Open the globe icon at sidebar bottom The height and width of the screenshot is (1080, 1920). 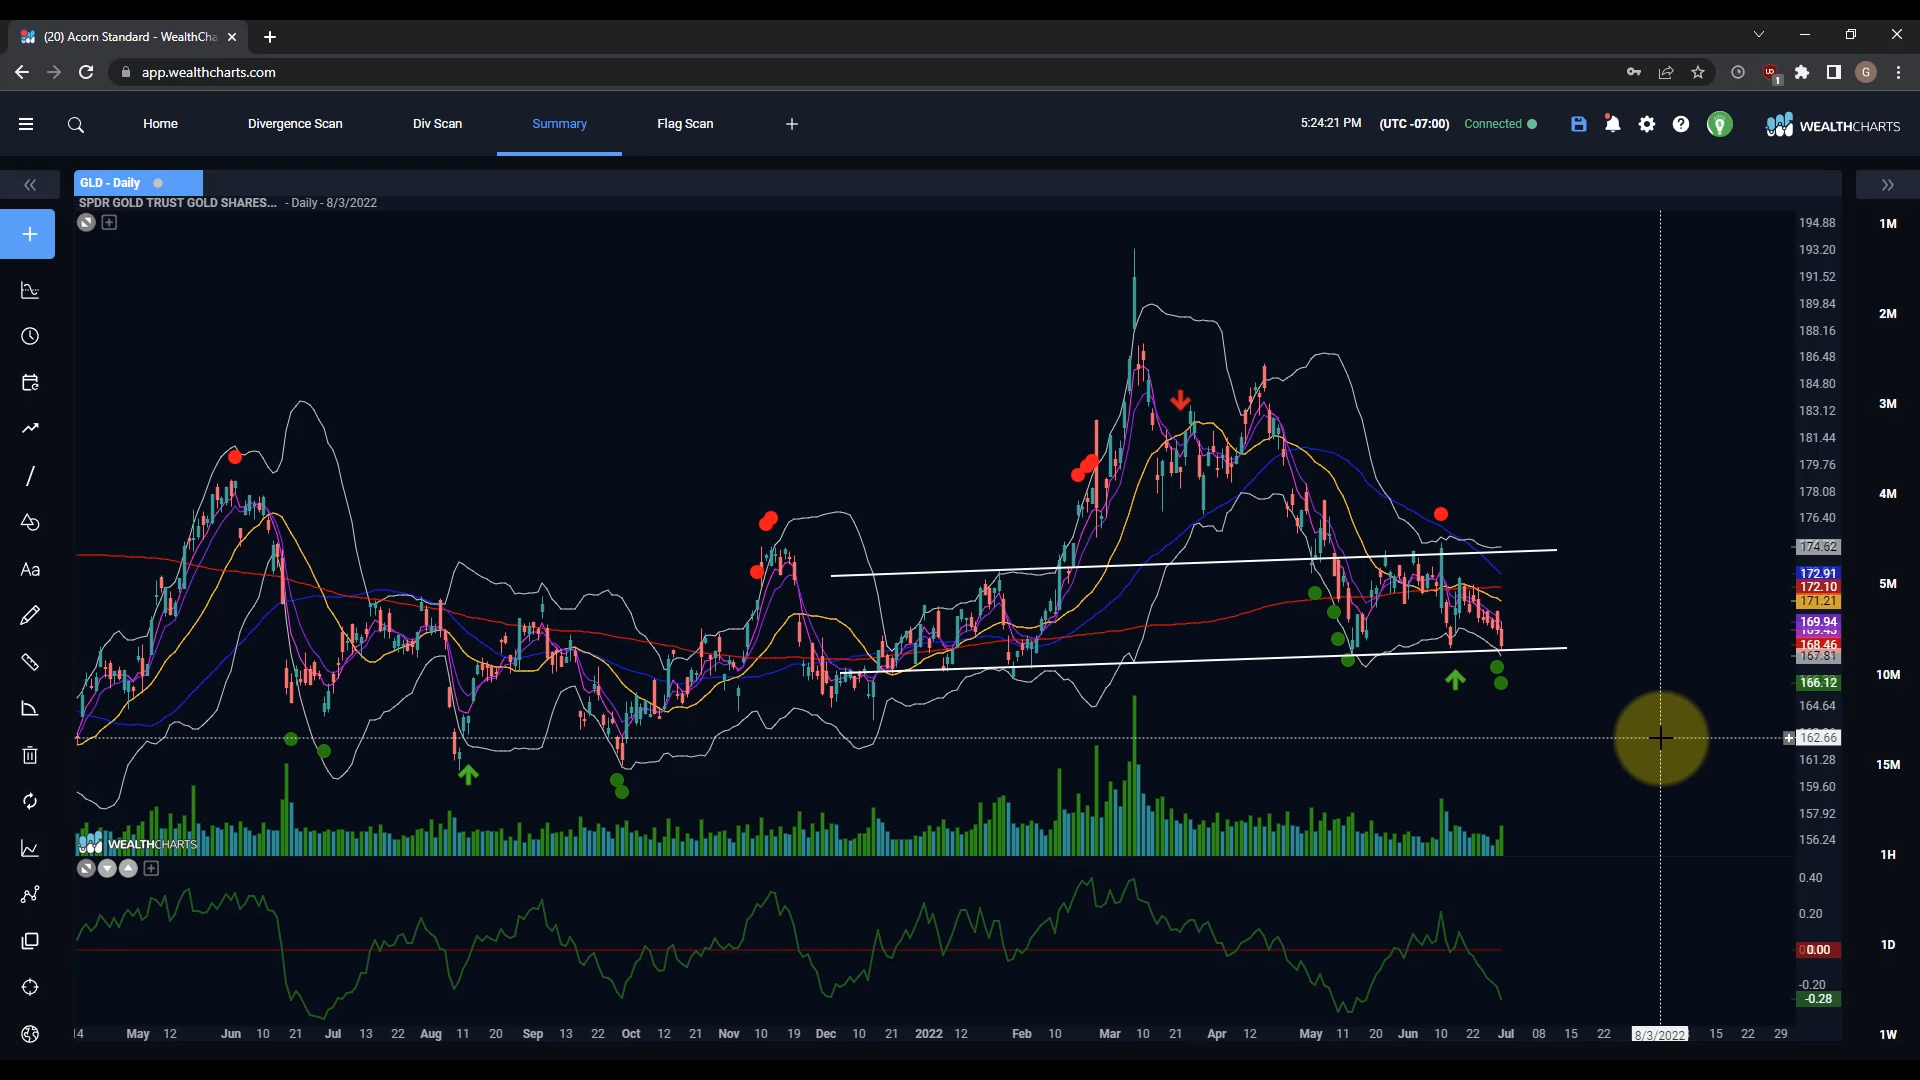(30, 1034)
